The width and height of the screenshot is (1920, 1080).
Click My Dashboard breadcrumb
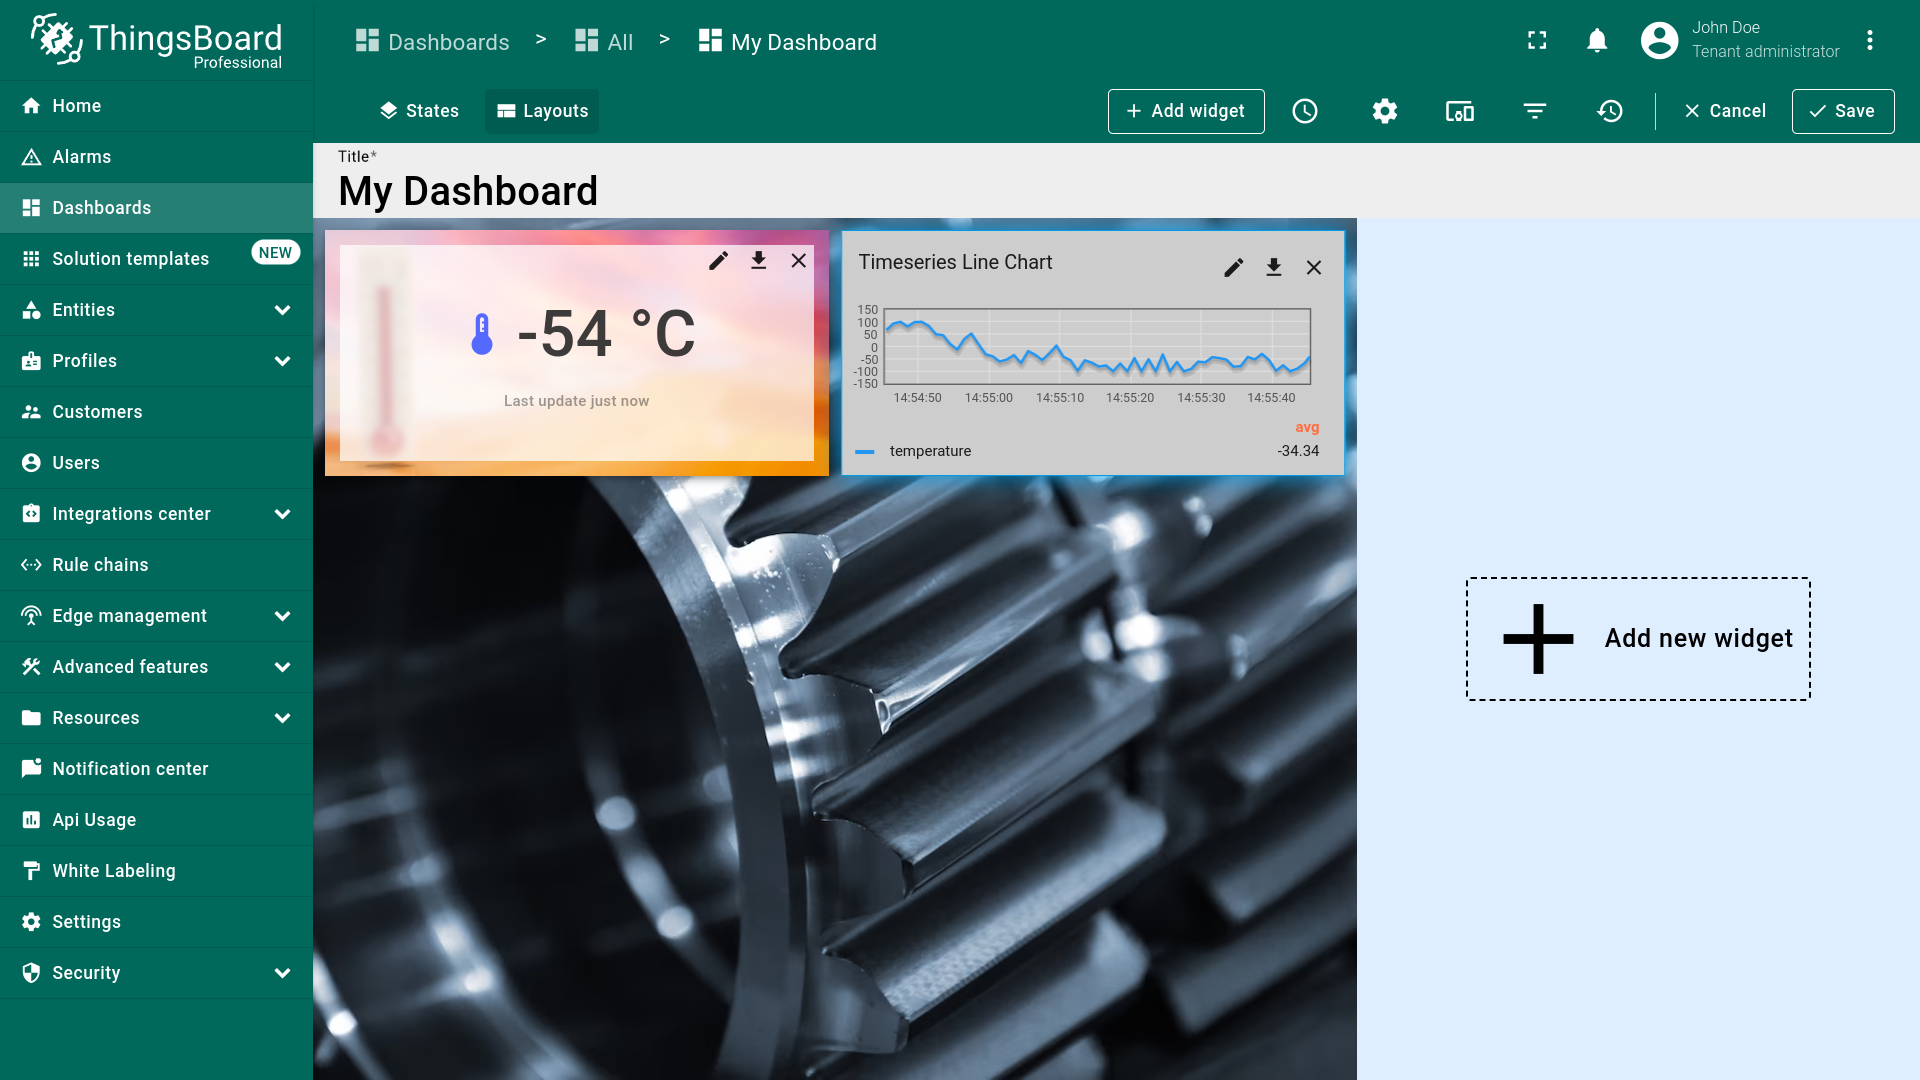pos(788,42)
